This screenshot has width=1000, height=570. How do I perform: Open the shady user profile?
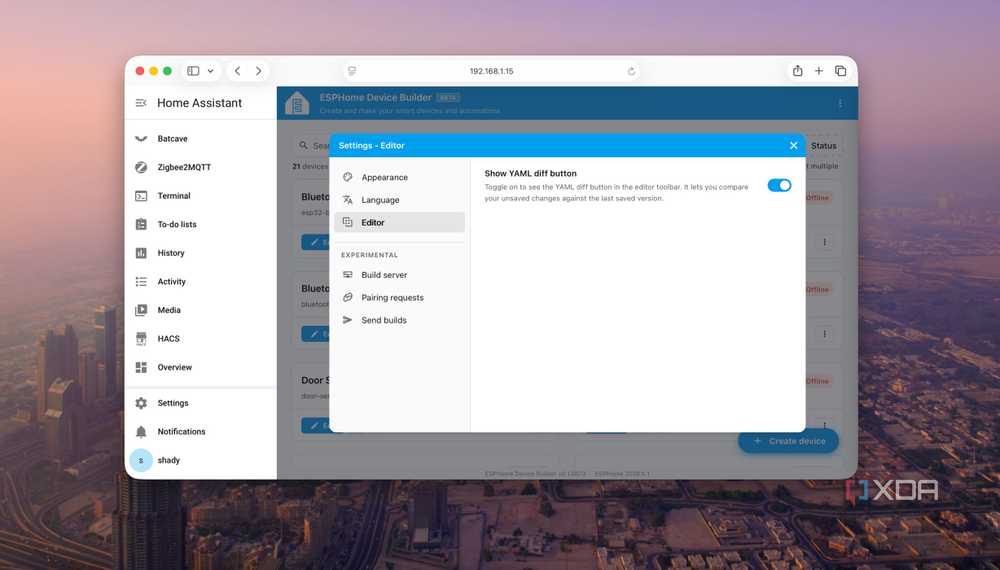pyautogui.click(x=200, y=460)
